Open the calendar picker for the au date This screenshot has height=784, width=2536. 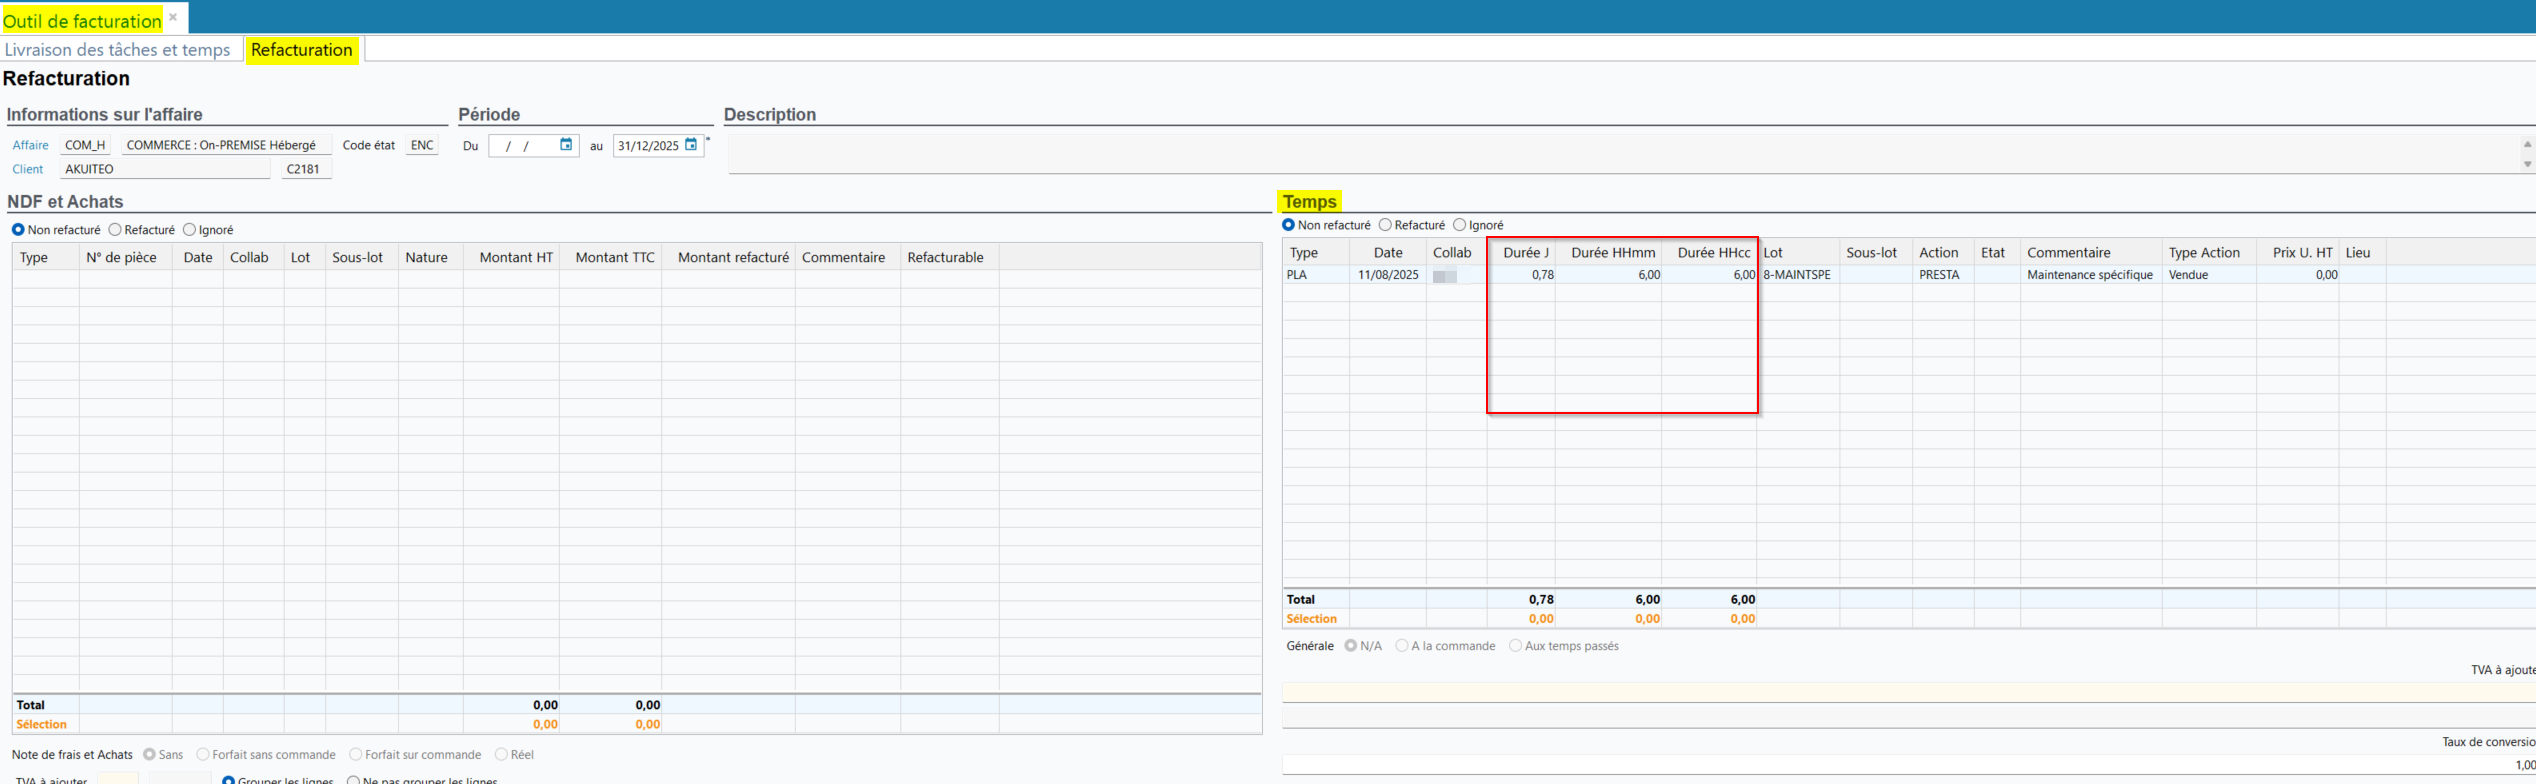(x=690, y=145)
